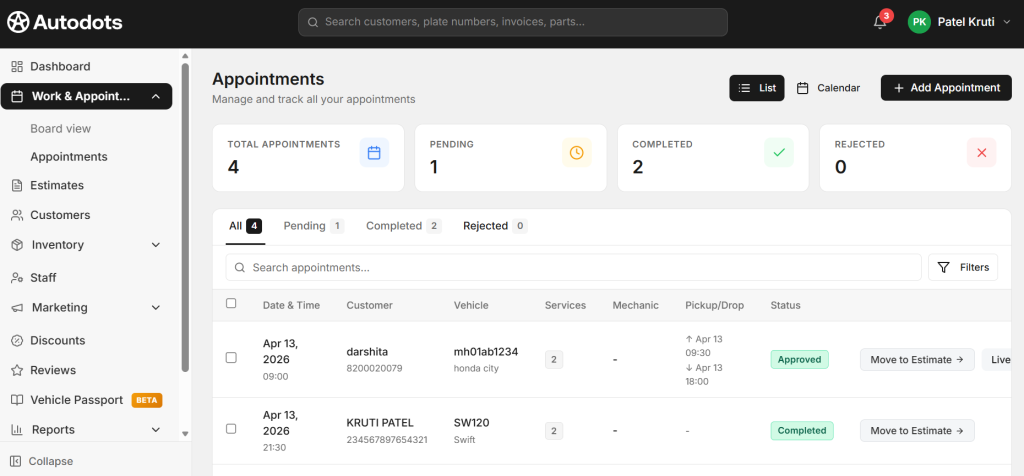This screenshot has width=1024, height=476.
Task: Select the KRUTI PATEL row checkbox
Action: click(231, 429)
